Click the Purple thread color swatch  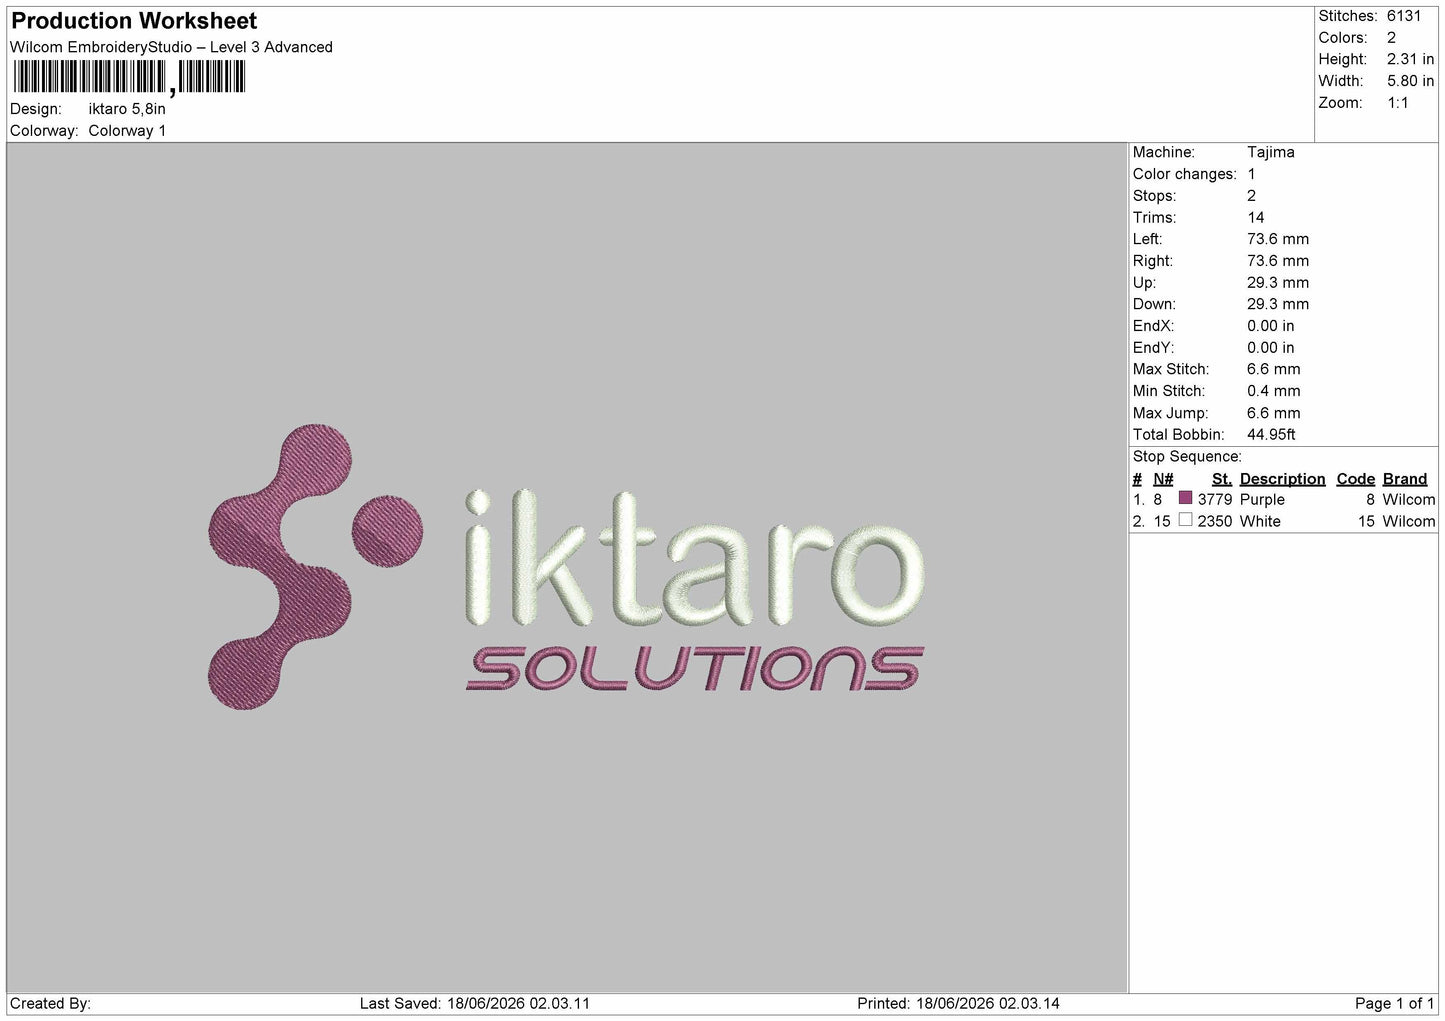[1185, 498]
